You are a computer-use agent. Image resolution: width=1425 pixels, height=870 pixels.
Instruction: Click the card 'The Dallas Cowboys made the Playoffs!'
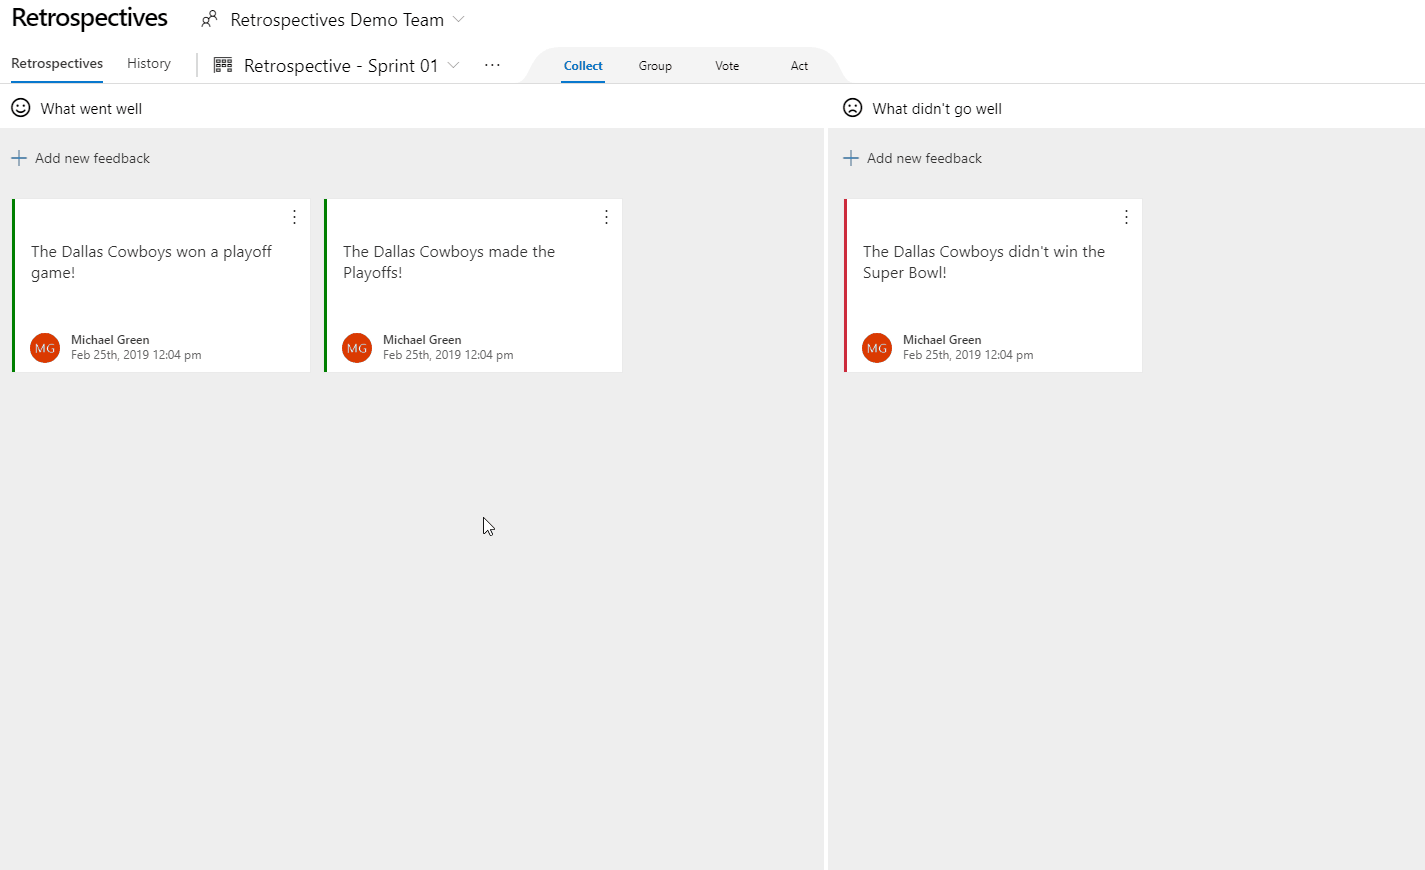[x=473, y=285]
